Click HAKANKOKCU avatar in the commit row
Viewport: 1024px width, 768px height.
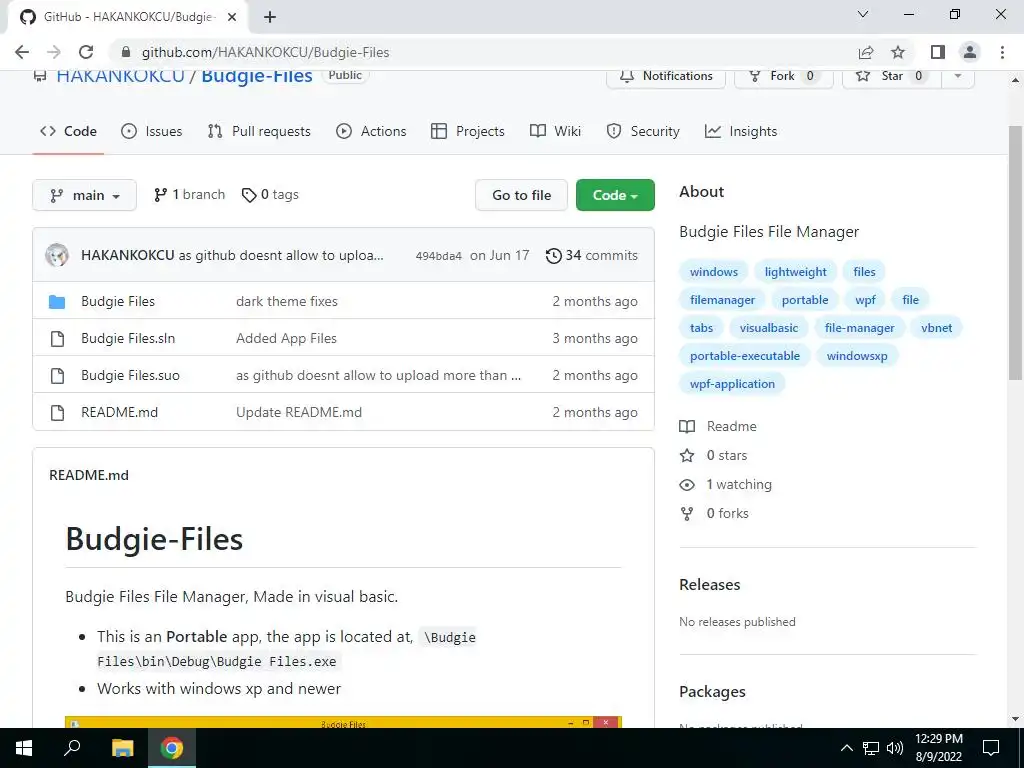57,255
